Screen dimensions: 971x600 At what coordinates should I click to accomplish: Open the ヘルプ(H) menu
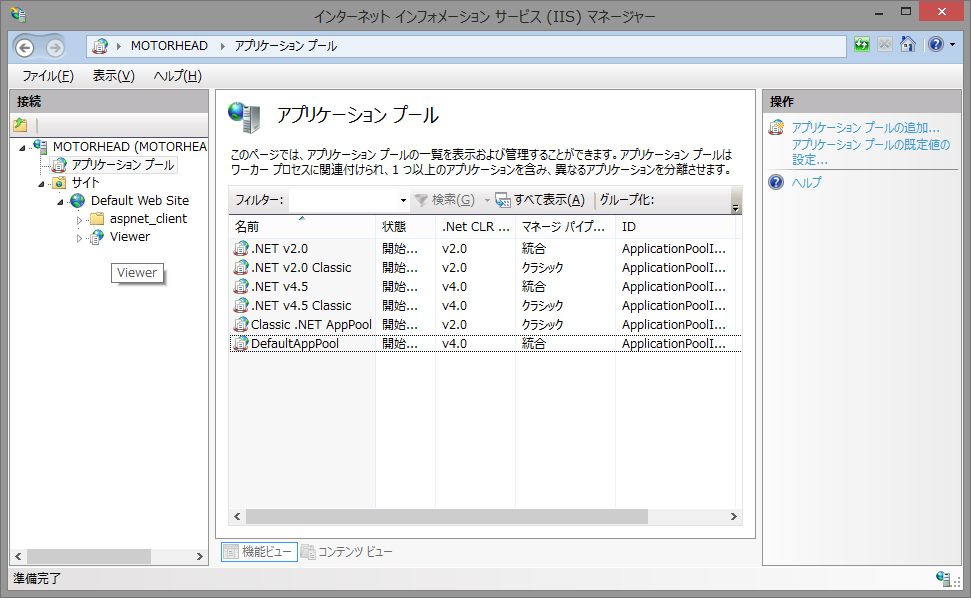click(177, 76)
